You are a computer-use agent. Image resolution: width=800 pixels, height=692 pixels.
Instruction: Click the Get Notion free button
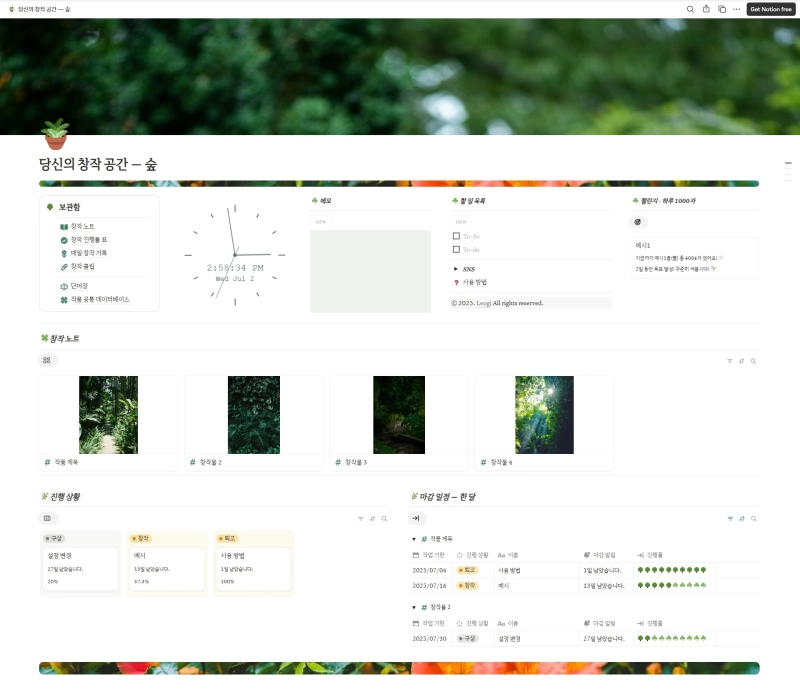pyautogui.click(x=771, y=9)
